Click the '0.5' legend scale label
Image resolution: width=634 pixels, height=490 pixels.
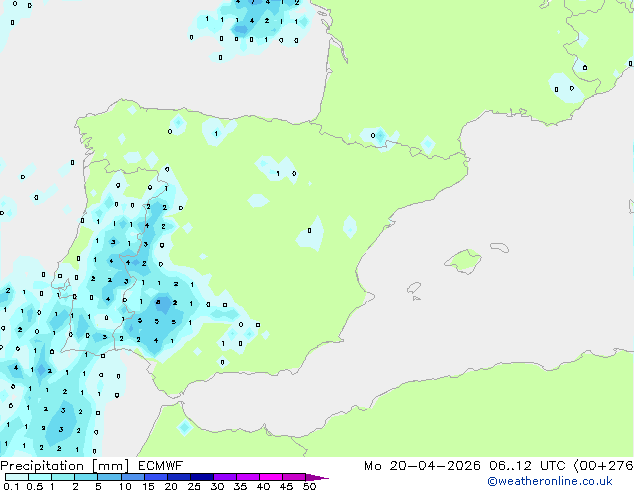[x=34, y=486]
